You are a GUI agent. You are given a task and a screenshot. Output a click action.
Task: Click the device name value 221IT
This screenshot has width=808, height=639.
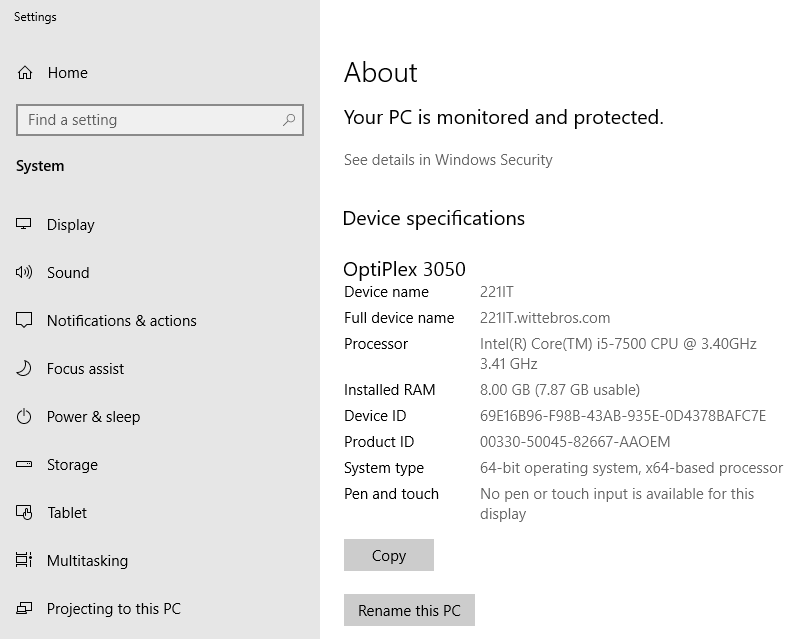[496, 292]
